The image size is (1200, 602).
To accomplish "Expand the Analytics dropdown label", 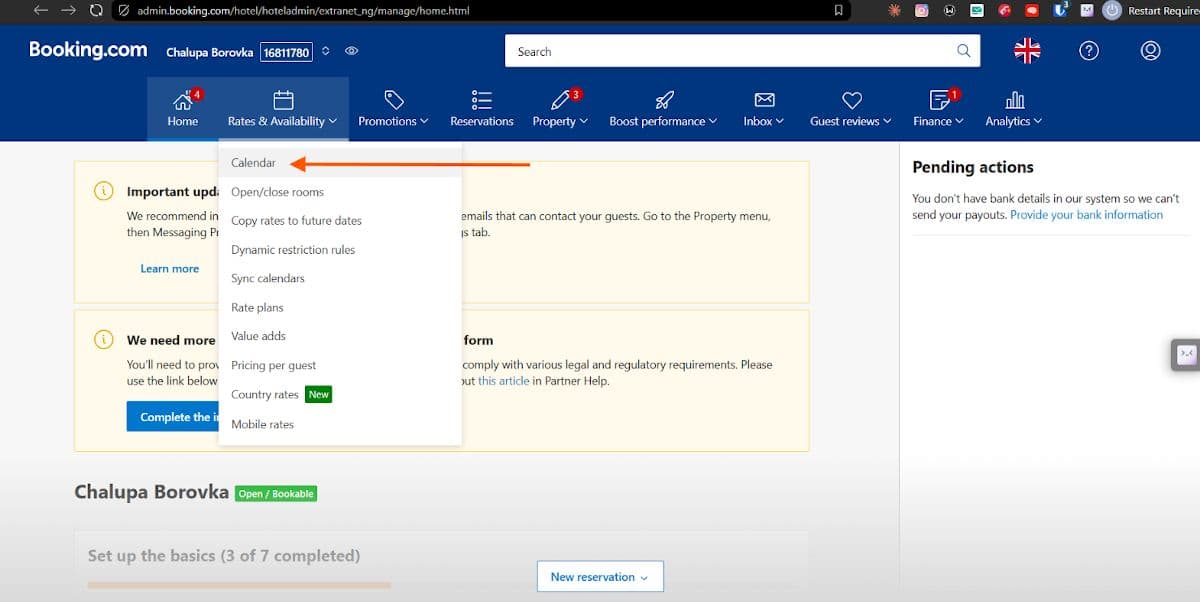I will click(1013, 121).
